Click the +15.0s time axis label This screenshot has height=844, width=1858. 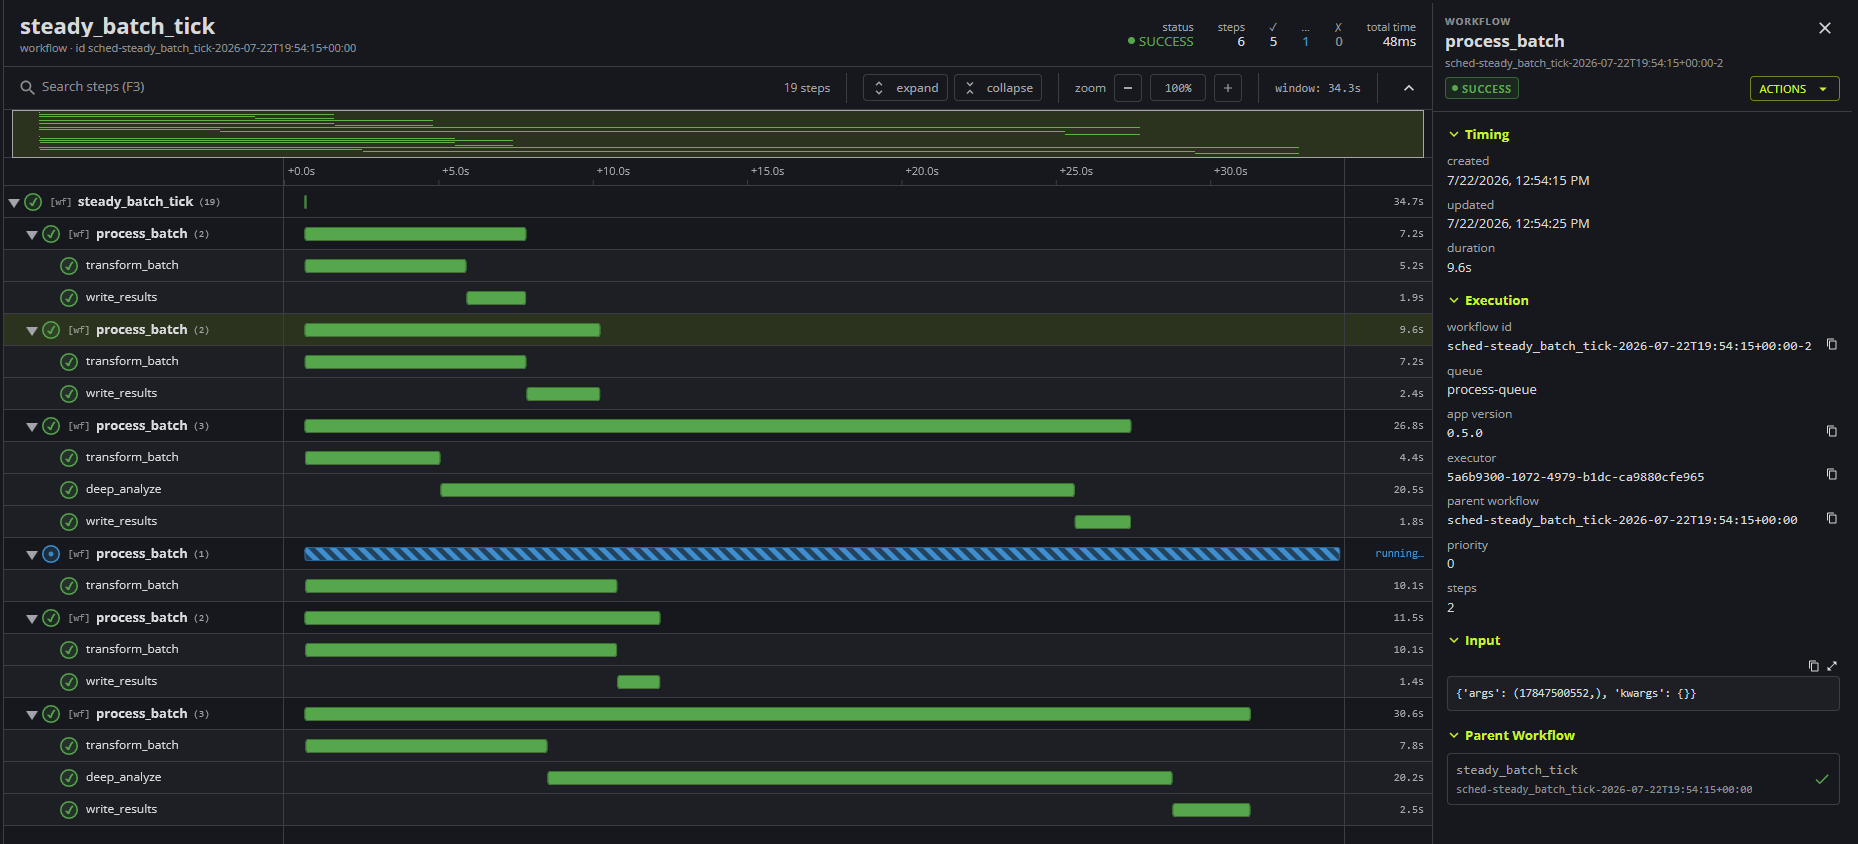point(767,171)
